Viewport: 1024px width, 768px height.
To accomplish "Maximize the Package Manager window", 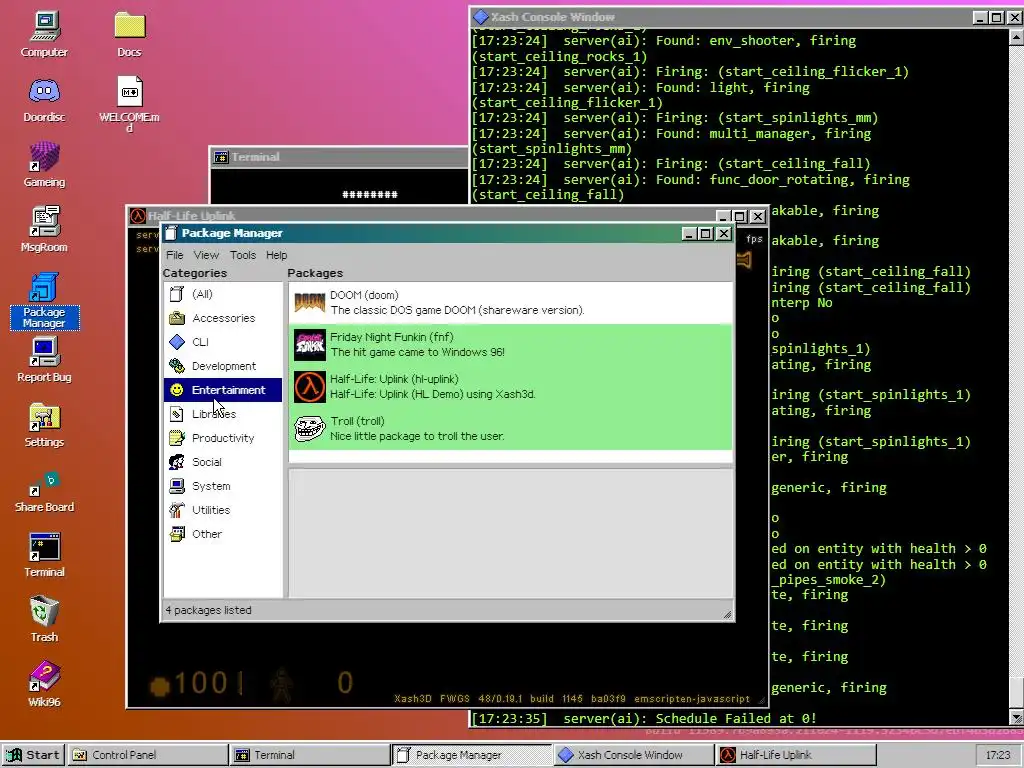I will [705, 233].
